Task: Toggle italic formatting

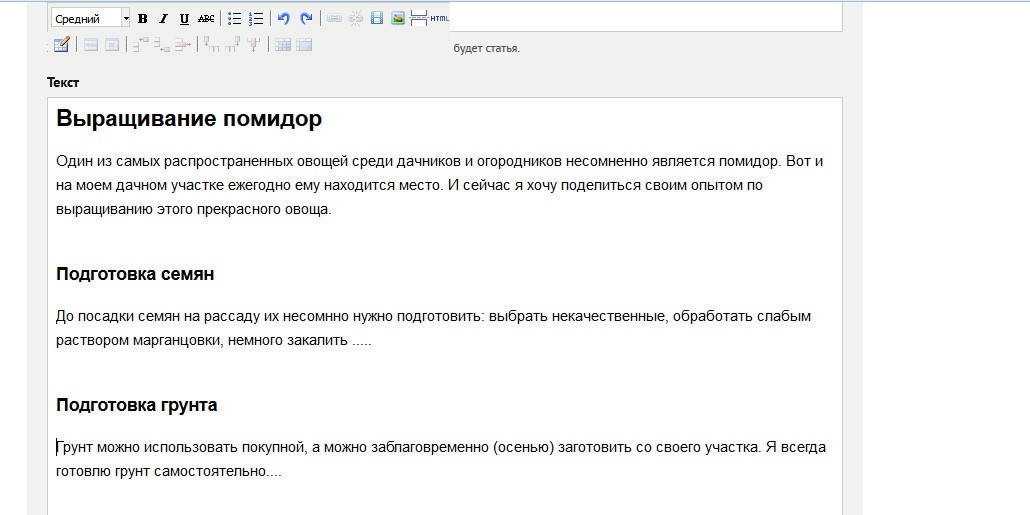Action: tap(164, 18)
